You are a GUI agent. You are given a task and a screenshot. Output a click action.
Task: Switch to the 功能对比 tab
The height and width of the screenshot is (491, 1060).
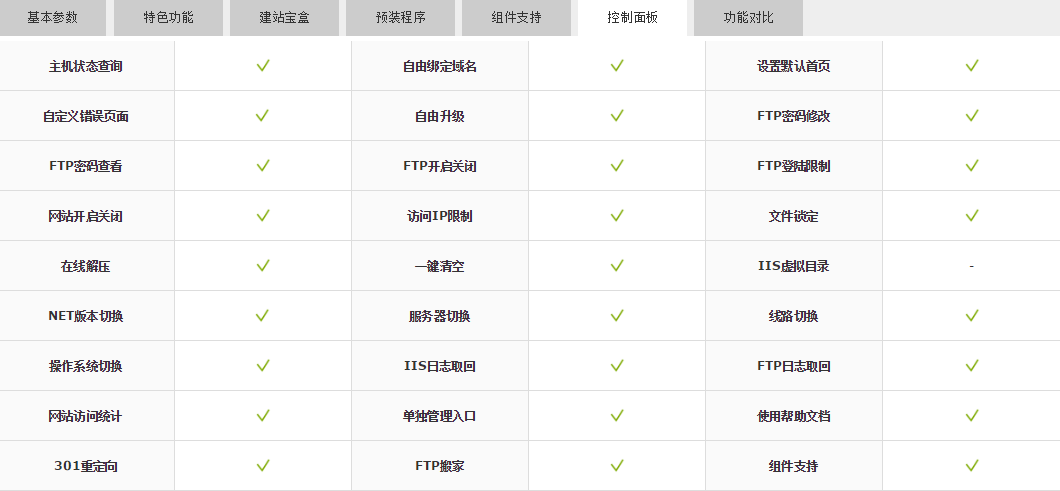[748, 18]
